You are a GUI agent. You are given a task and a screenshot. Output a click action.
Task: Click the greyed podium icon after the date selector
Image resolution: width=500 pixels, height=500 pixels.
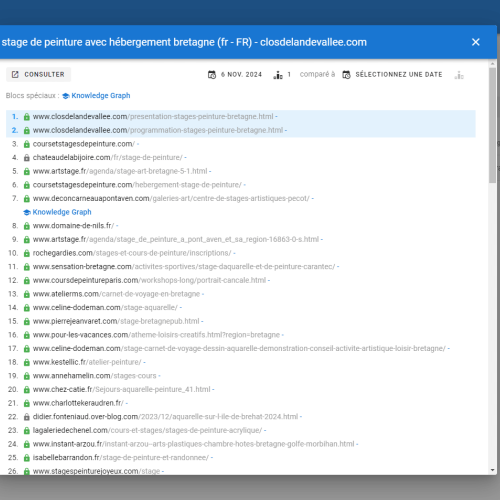point(459,75)
